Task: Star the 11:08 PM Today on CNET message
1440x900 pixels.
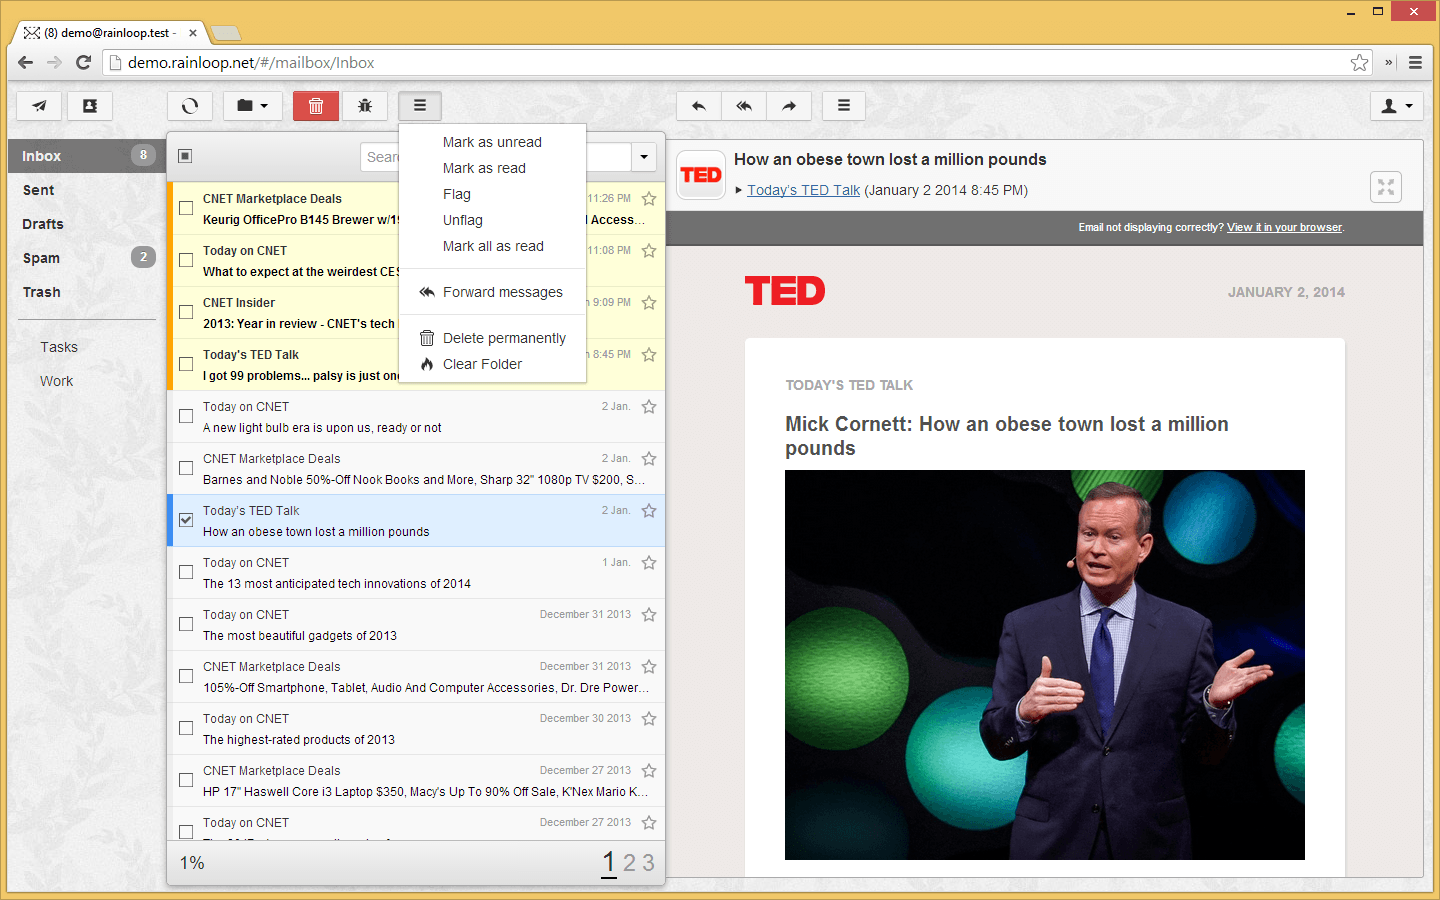Action: [649, 250]
